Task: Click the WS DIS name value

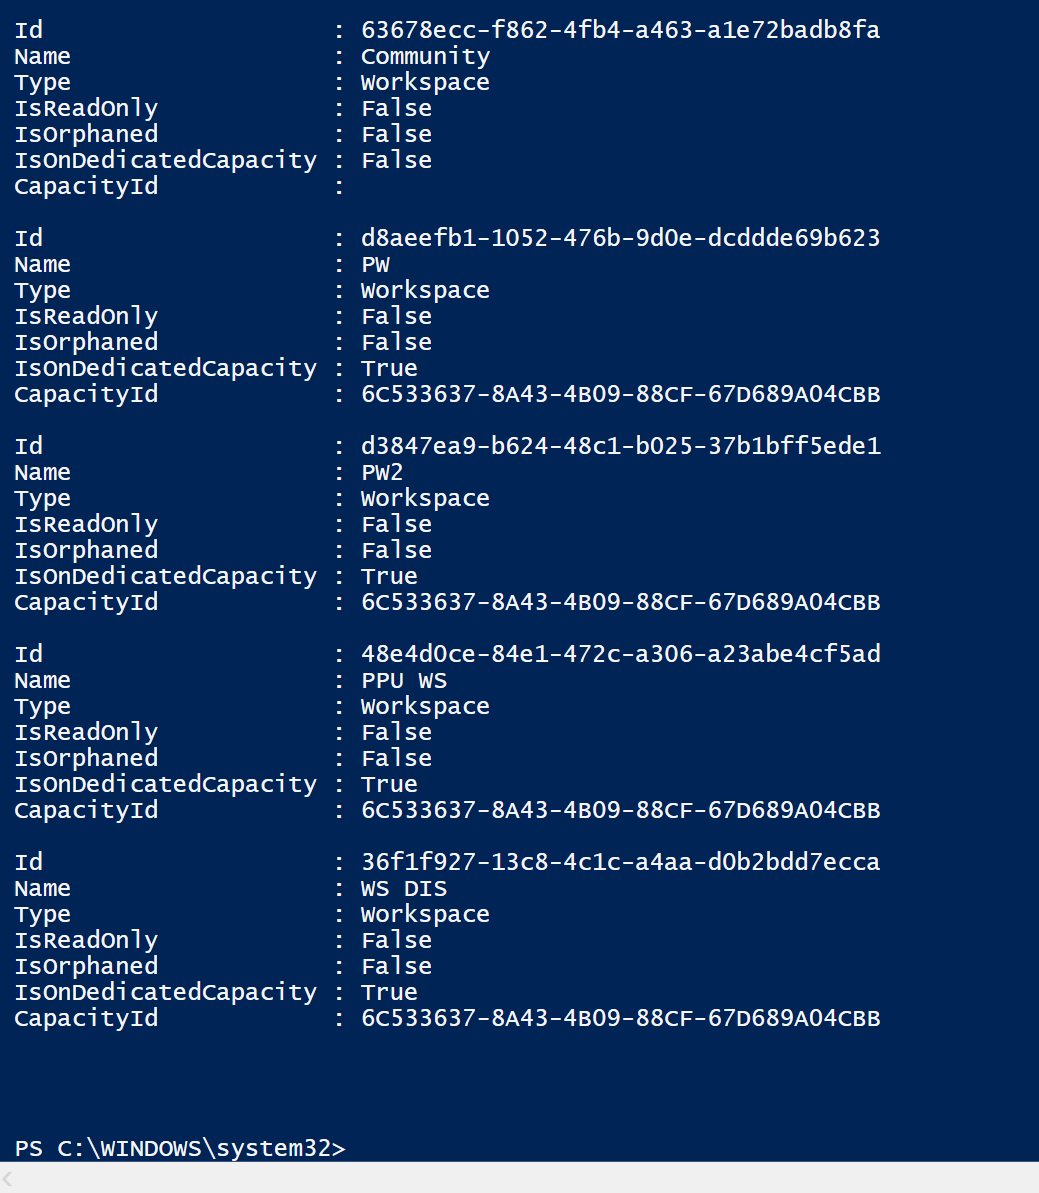Action: click(x=404, y=888)
